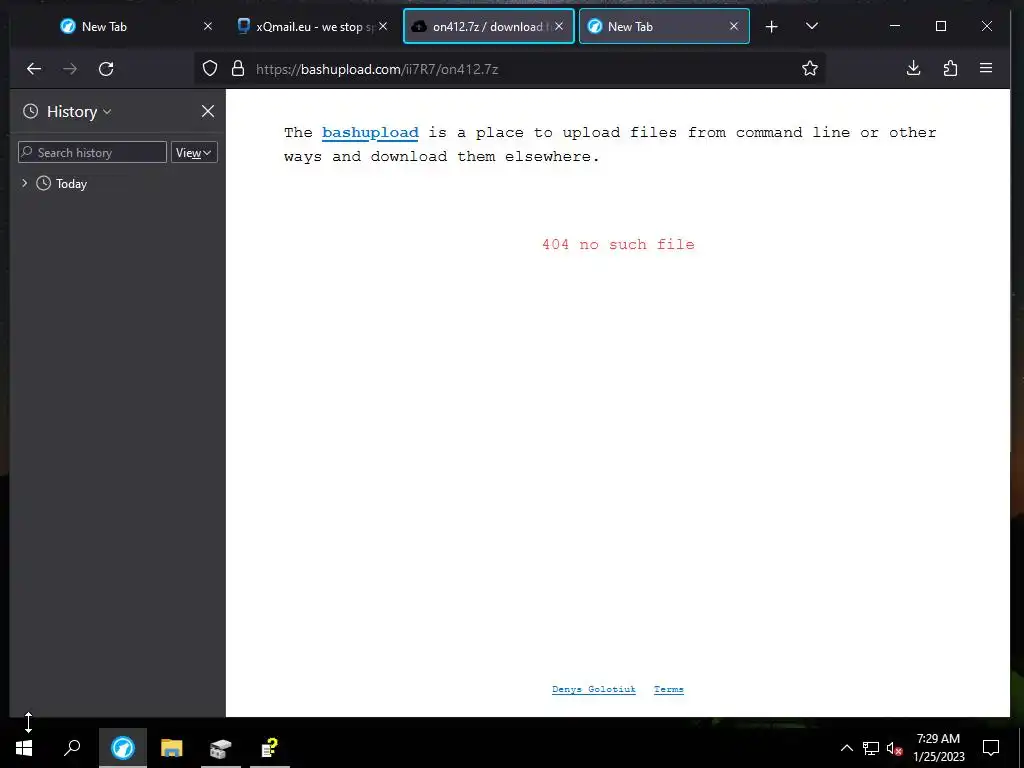1024x768 pixels.
Task: Click the browser taskbar icon
Action: pos(123,748)
